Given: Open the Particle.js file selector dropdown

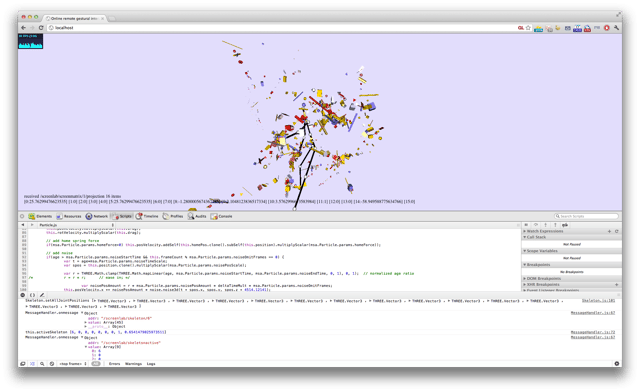Looking at the screenshot, I should click(76, 225).
